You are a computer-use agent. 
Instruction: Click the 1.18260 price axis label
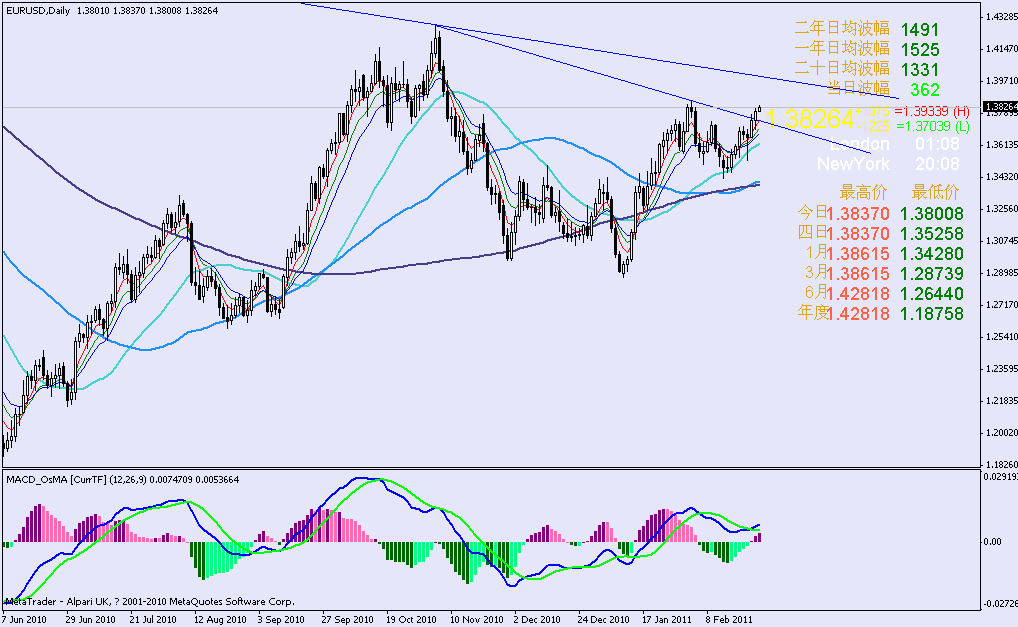tap(1002, 465)
